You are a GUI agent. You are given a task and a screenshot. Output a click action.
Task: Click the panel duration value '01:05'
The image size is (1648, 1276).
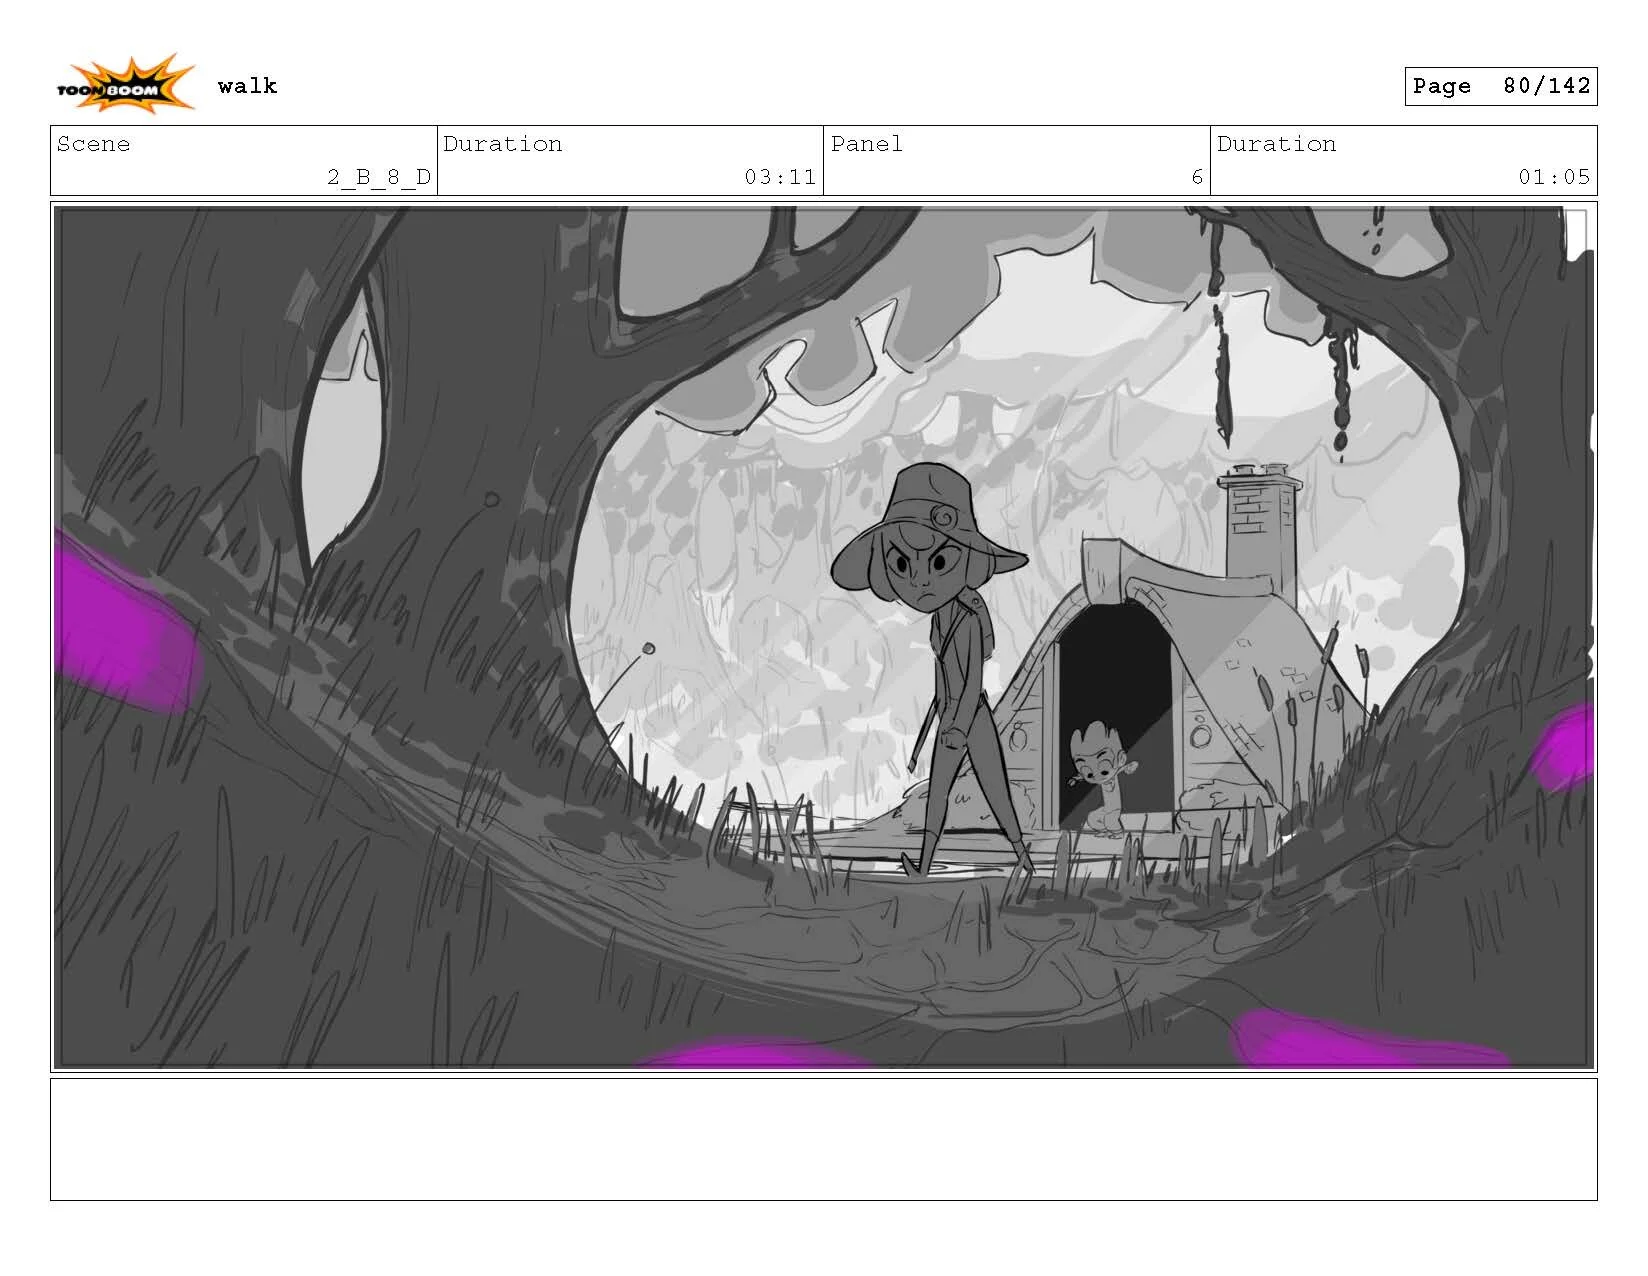click(1554, 177)
